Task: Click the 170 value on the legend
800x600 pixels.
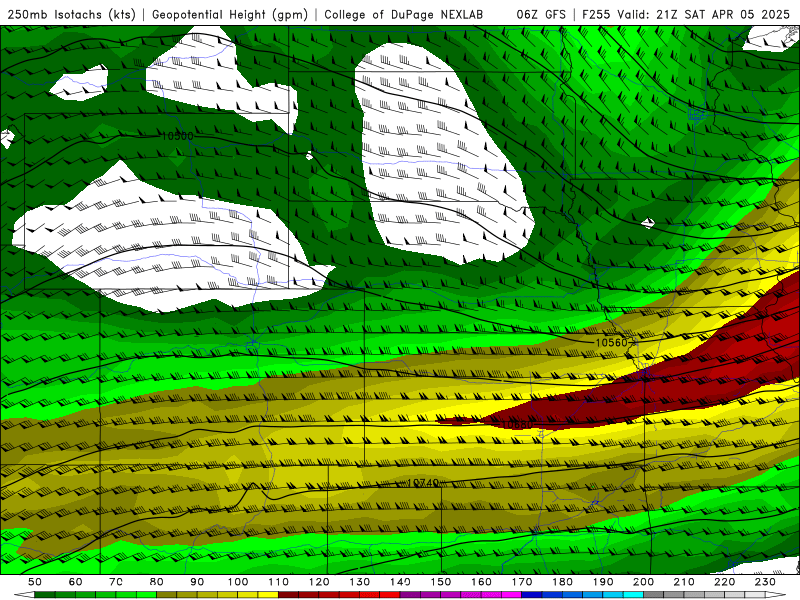Action: 522,582
